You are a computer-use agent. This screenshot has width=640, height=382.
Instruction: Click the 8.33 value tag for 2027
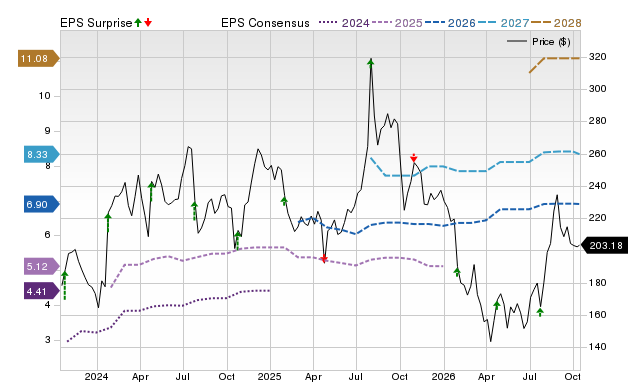point(41,155)
